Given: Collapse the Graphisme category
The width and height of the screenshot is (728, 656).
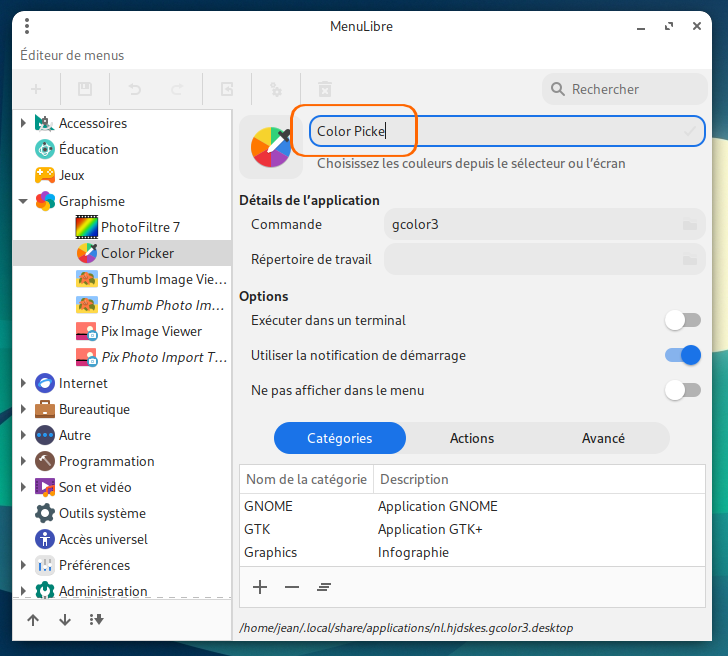Looking at the screenshot, I should pos(23,201).
